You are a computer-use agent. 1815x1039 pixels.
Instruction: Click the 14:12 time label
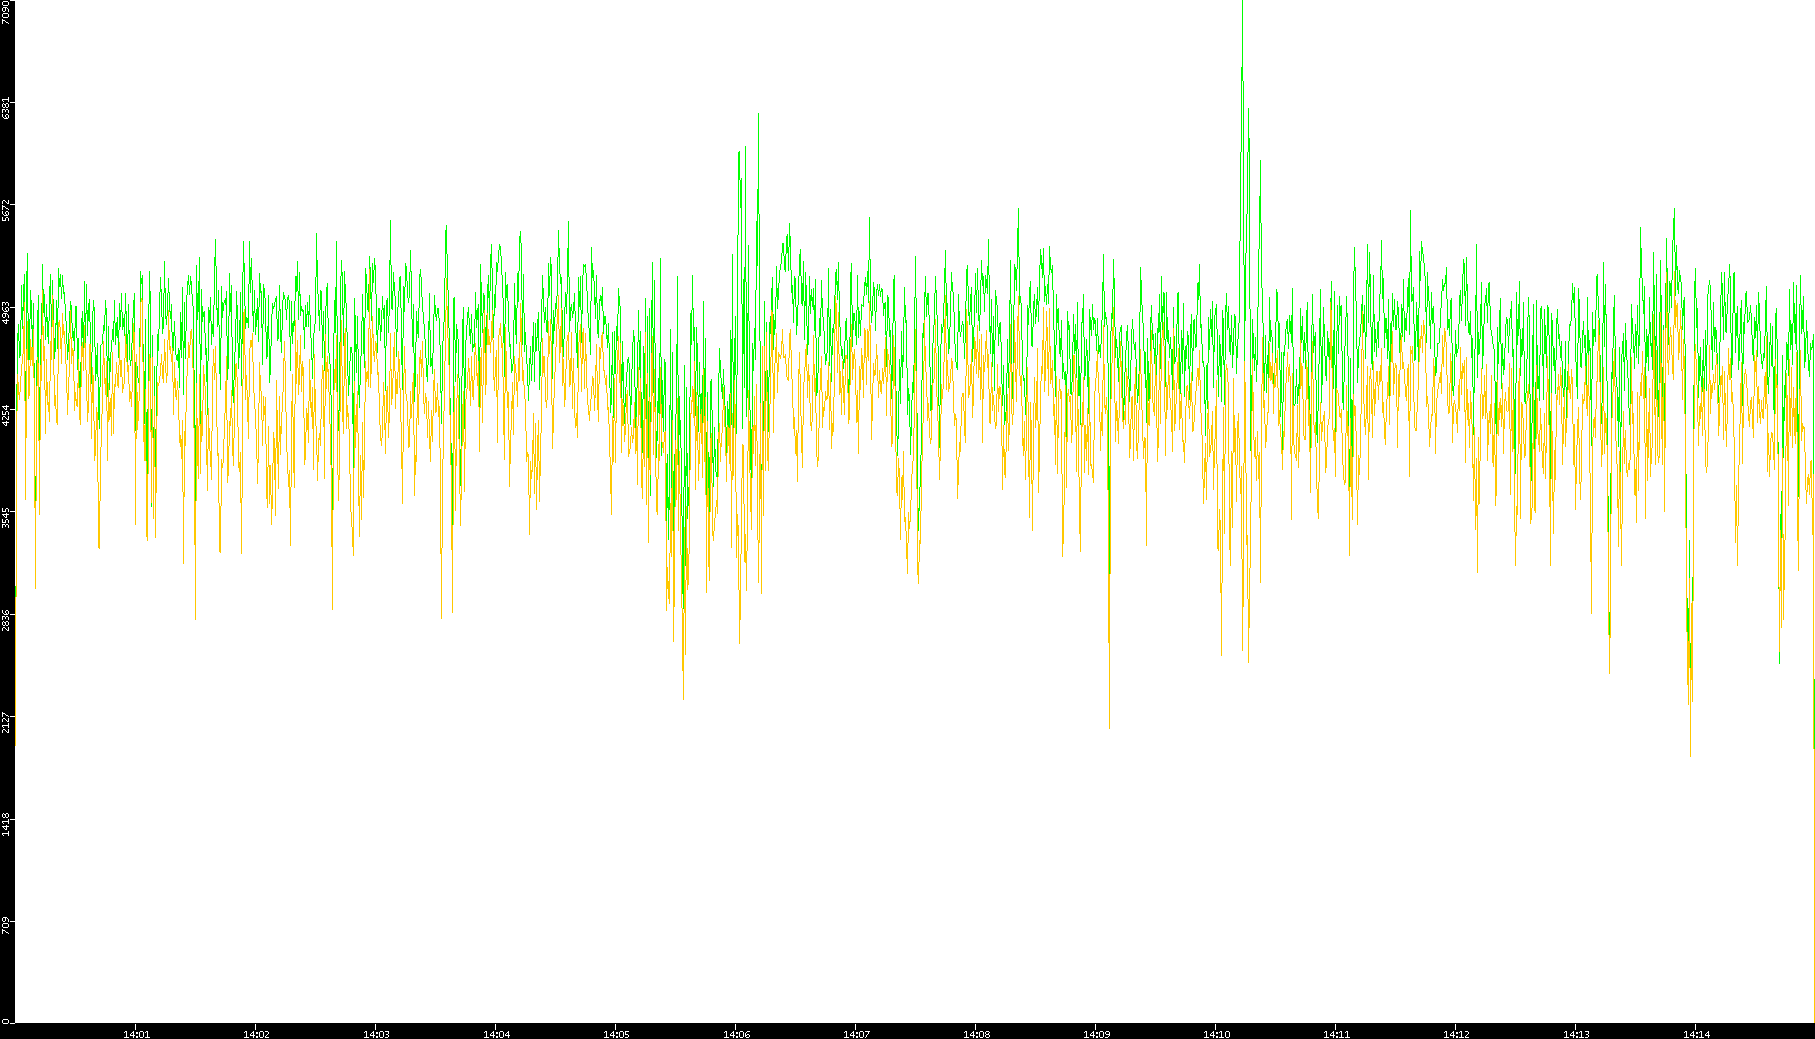click(x=1456, y=1033)
